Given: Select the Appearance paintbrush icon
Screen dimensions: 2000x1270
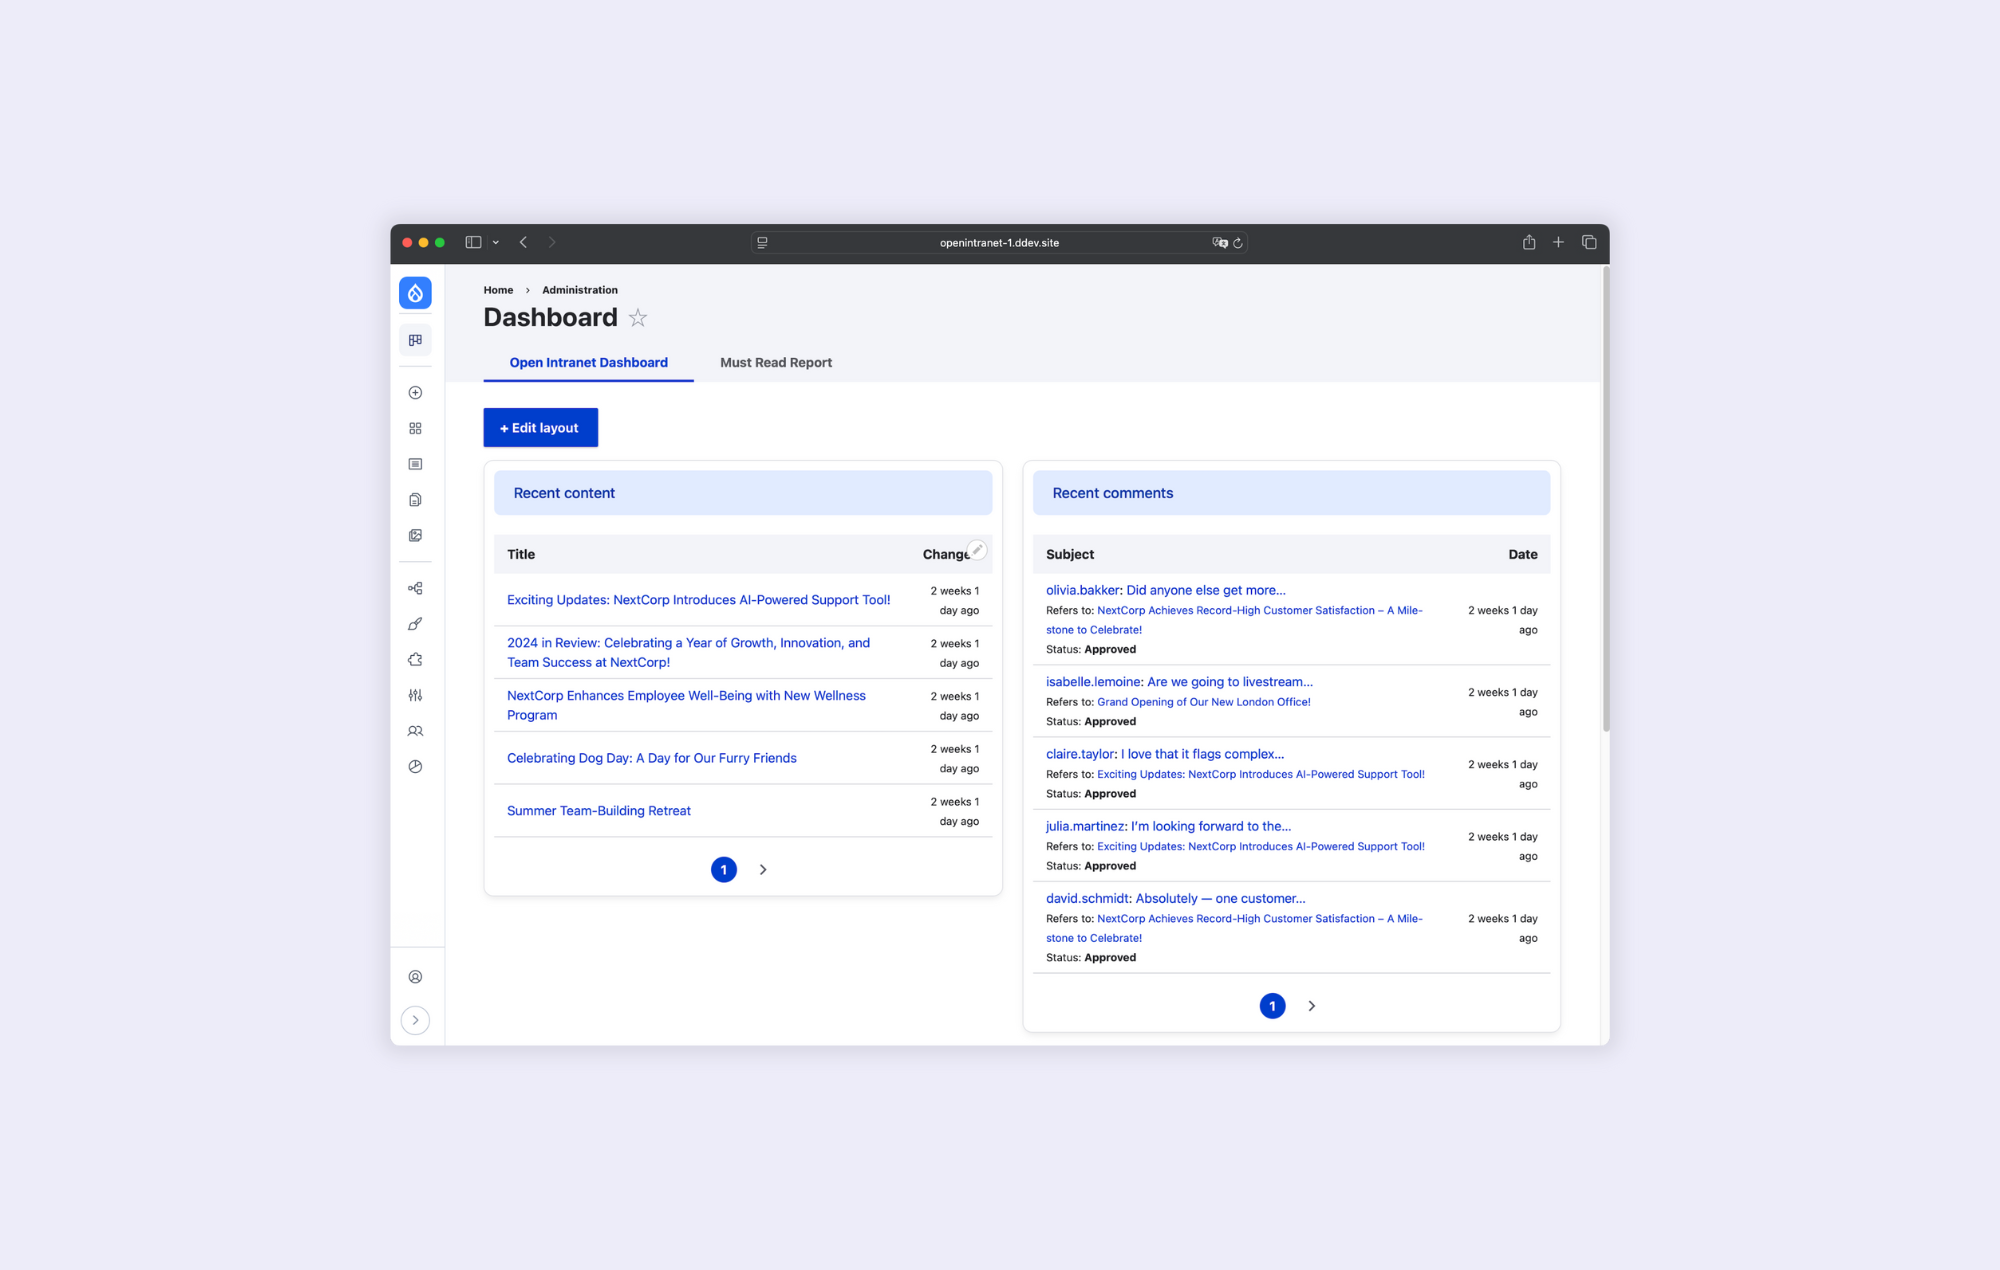Looking at the screenshot, I should tap(415, 623).
